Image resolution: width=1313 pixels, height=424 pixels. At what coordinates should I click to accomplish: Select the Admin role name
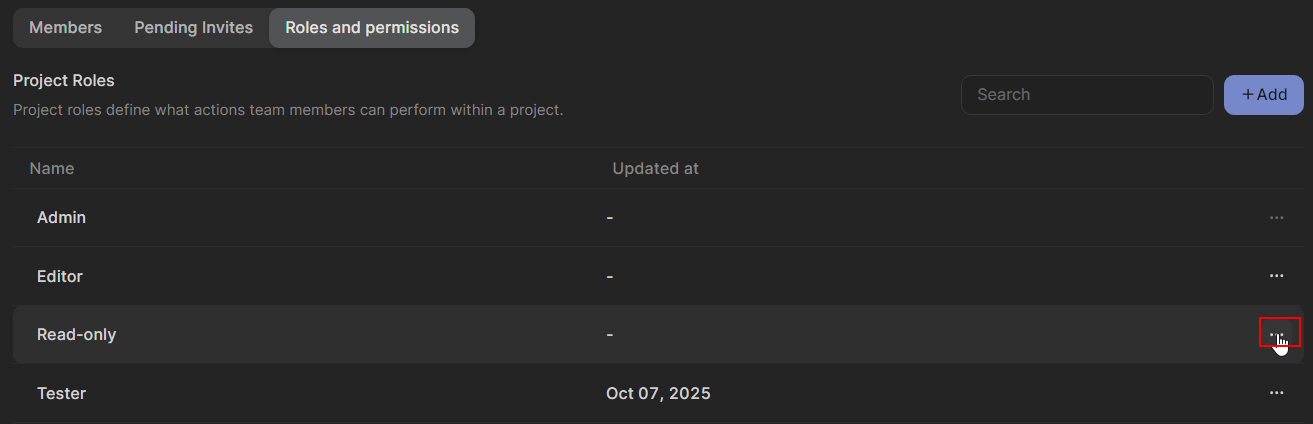click(x=61, y=217)
